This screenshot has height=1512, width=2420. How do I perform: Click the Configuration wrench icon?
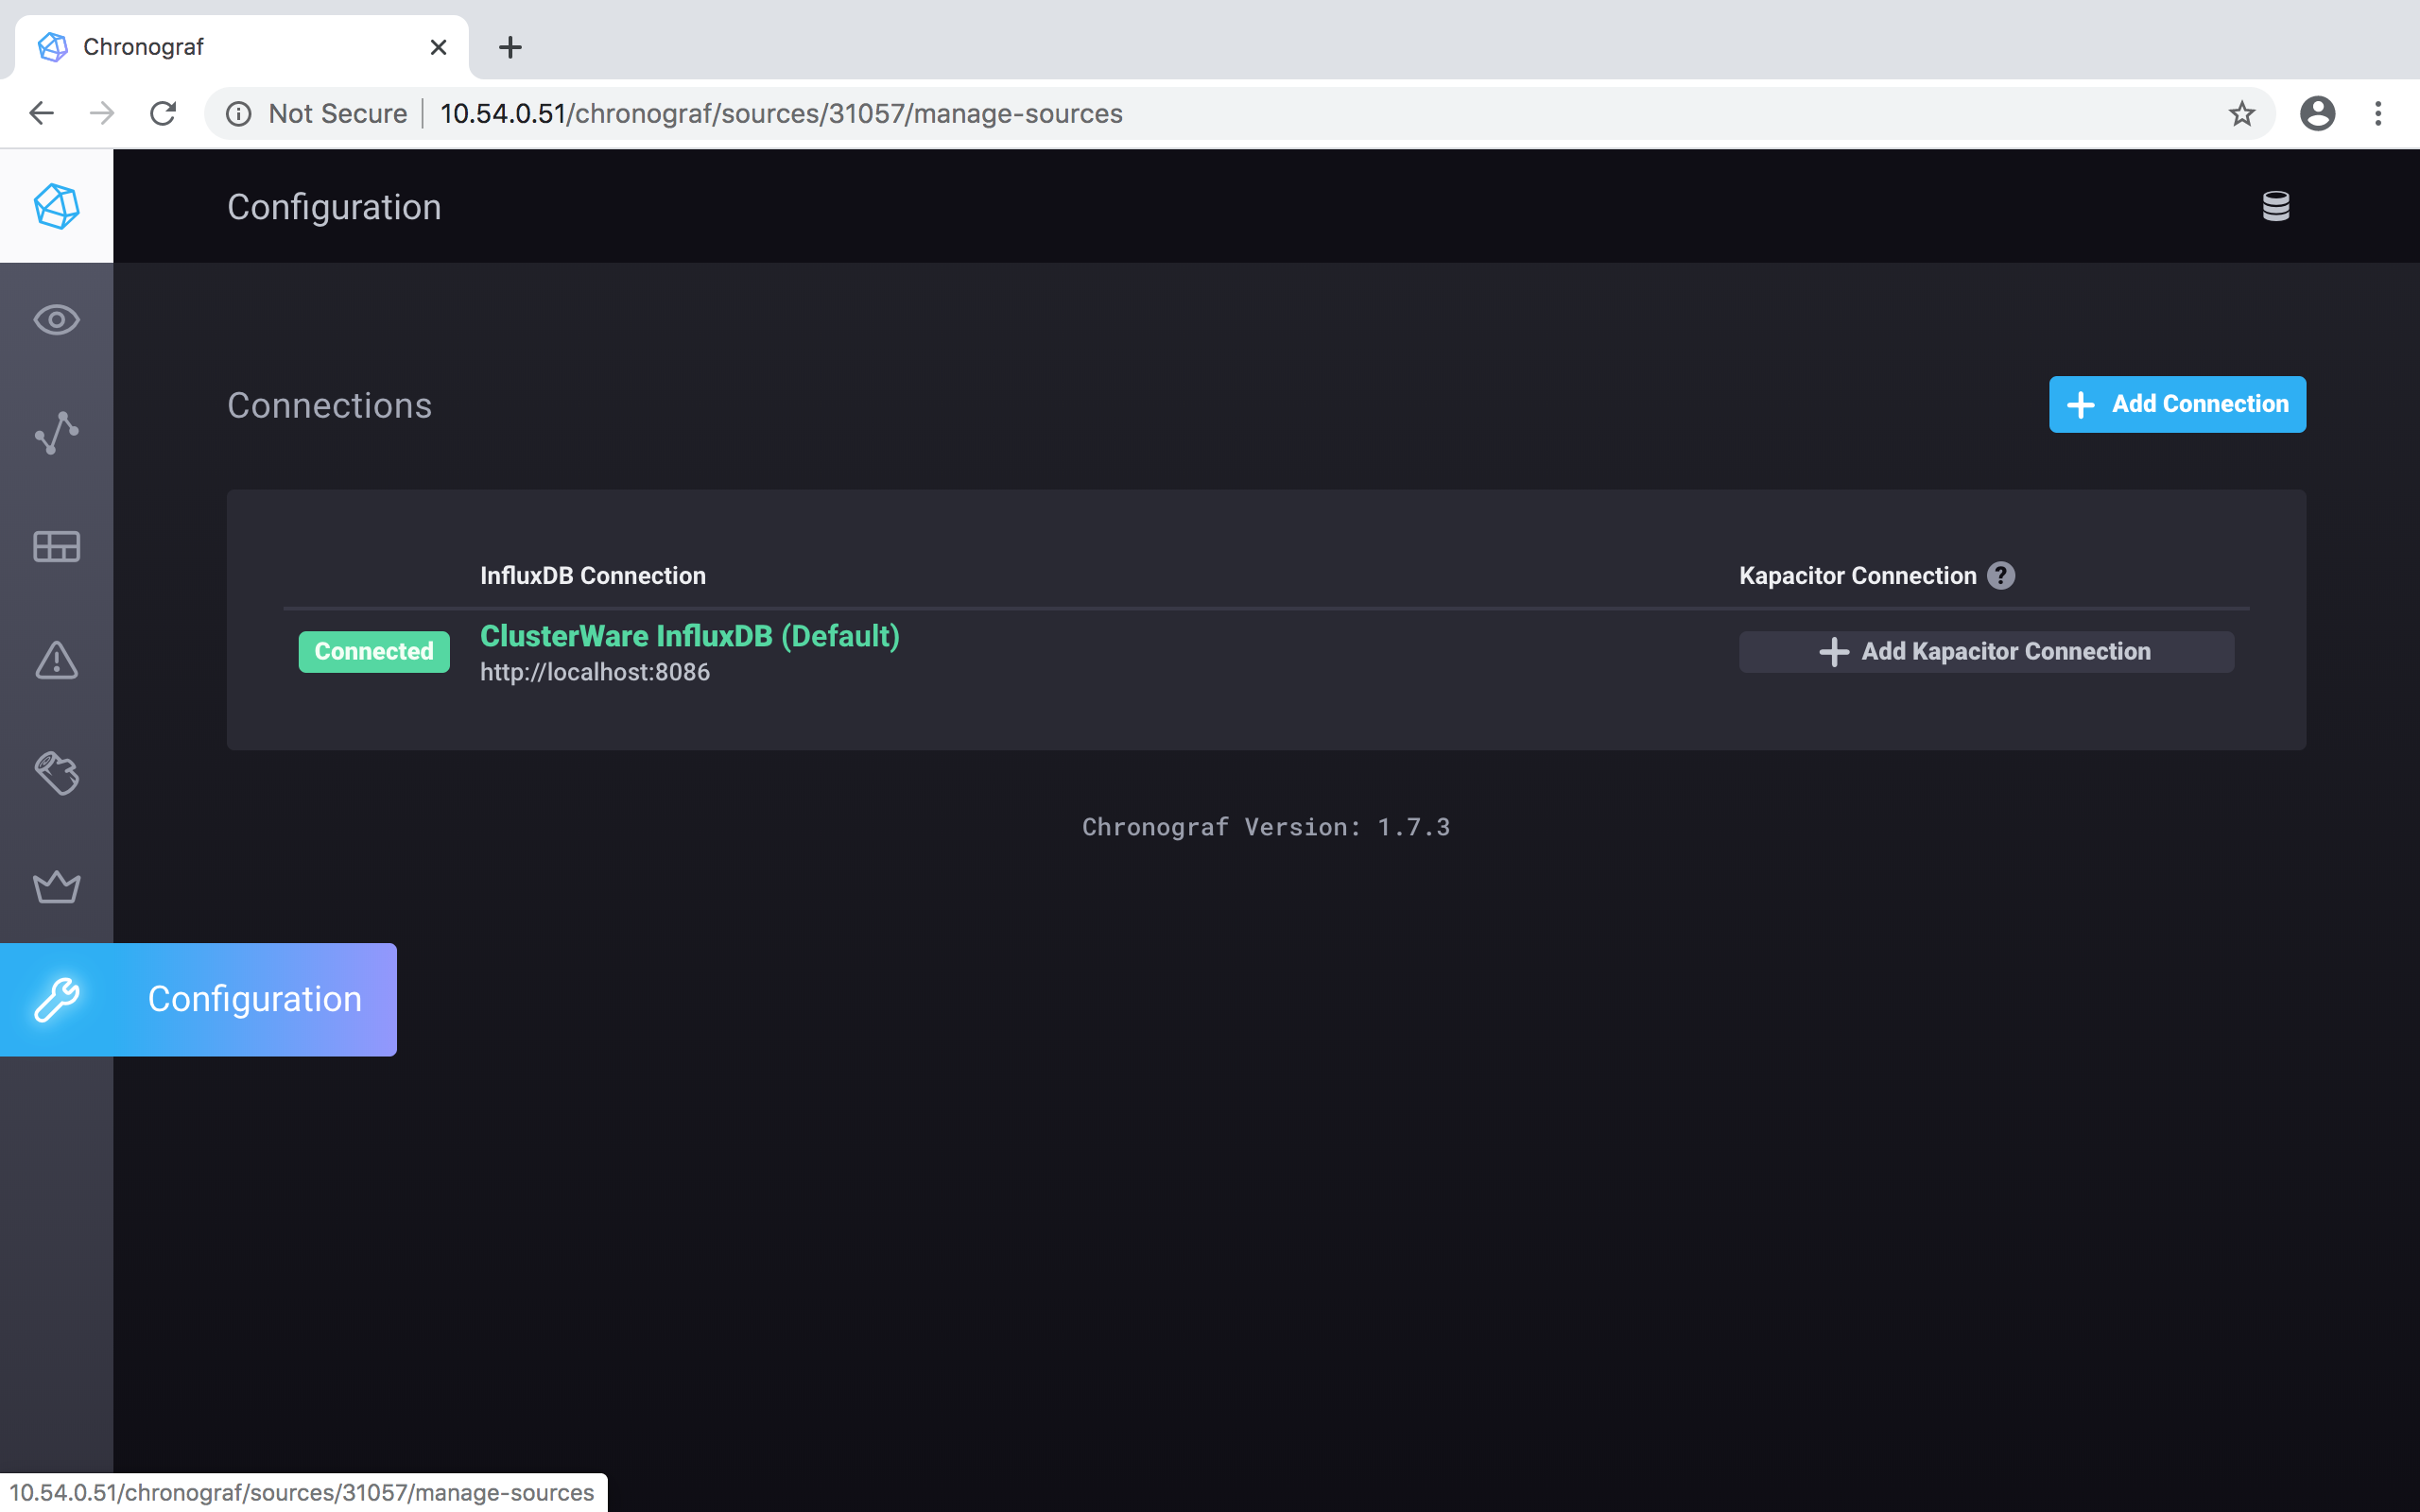pos(56,999)
